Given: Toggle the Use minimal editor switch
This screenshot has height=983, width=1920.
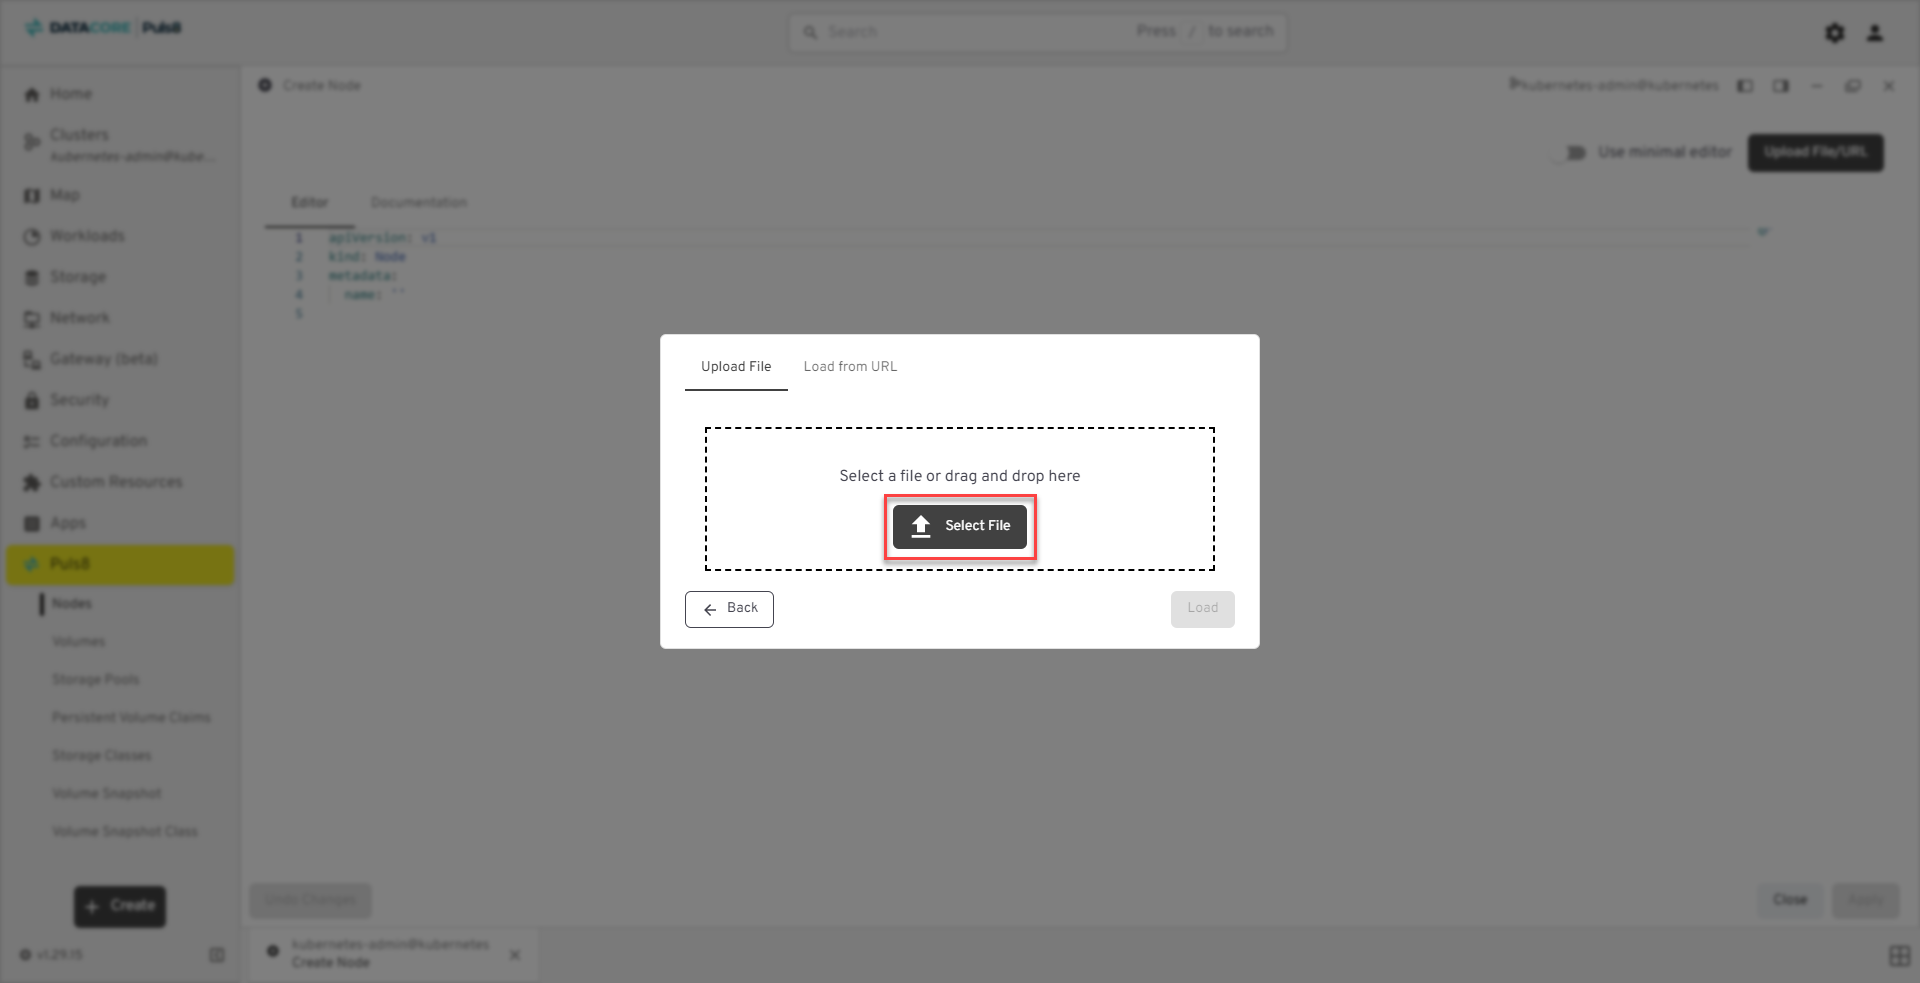Looking at the screenshot, I should pos(1569,153).
